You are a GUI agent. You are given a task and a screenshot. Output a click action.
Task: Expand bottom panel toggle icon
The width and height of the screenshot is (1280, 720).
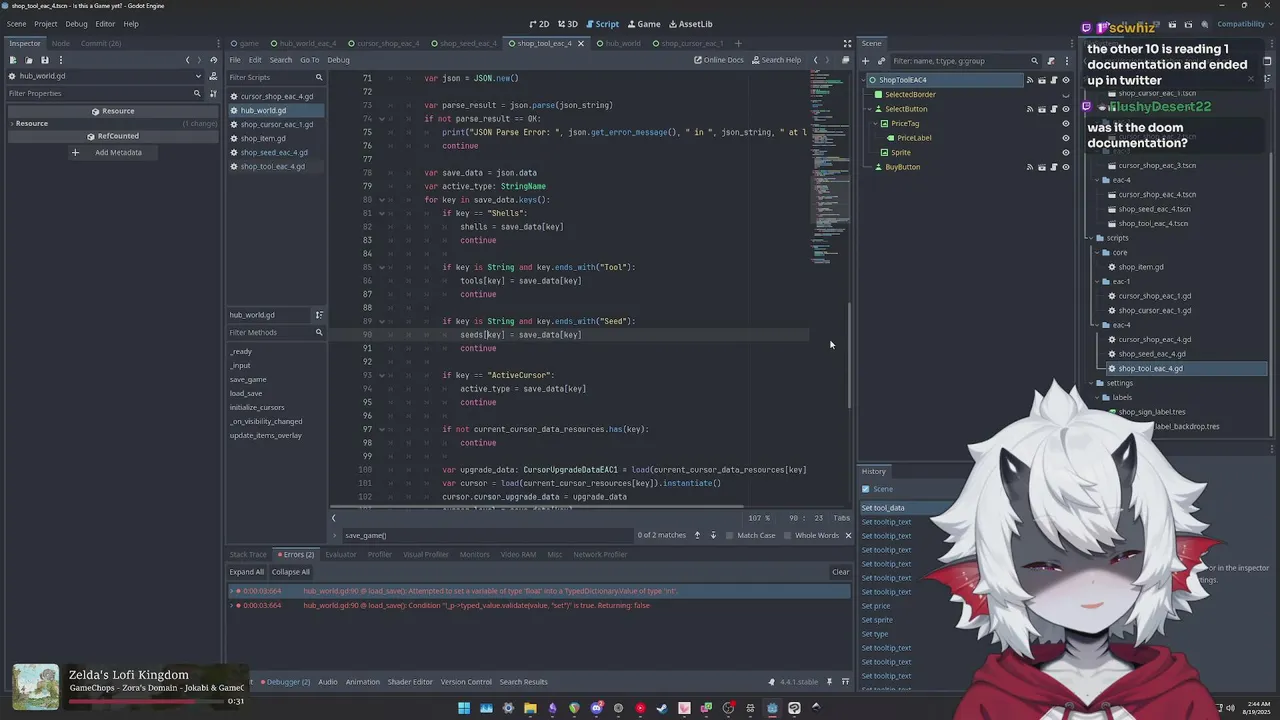[x=845, y=682]
